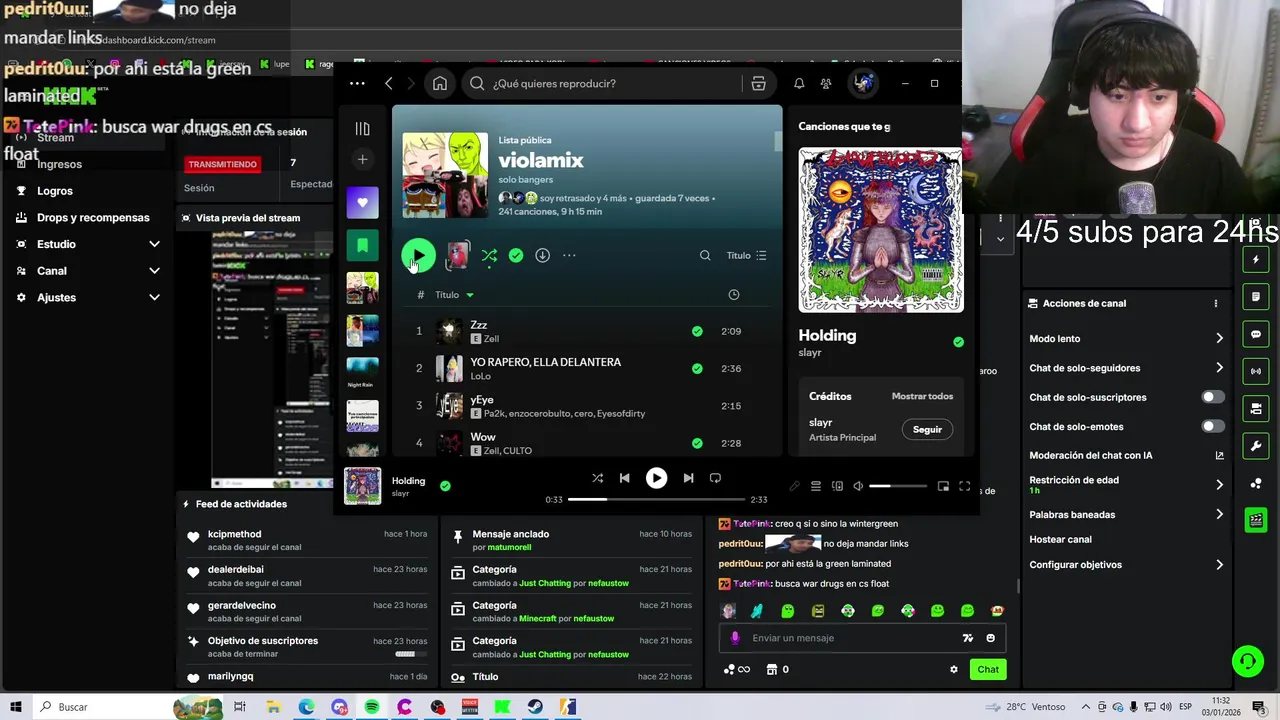
Task: Open Spotify miniplayer
Action: click(x=943, y=487)
